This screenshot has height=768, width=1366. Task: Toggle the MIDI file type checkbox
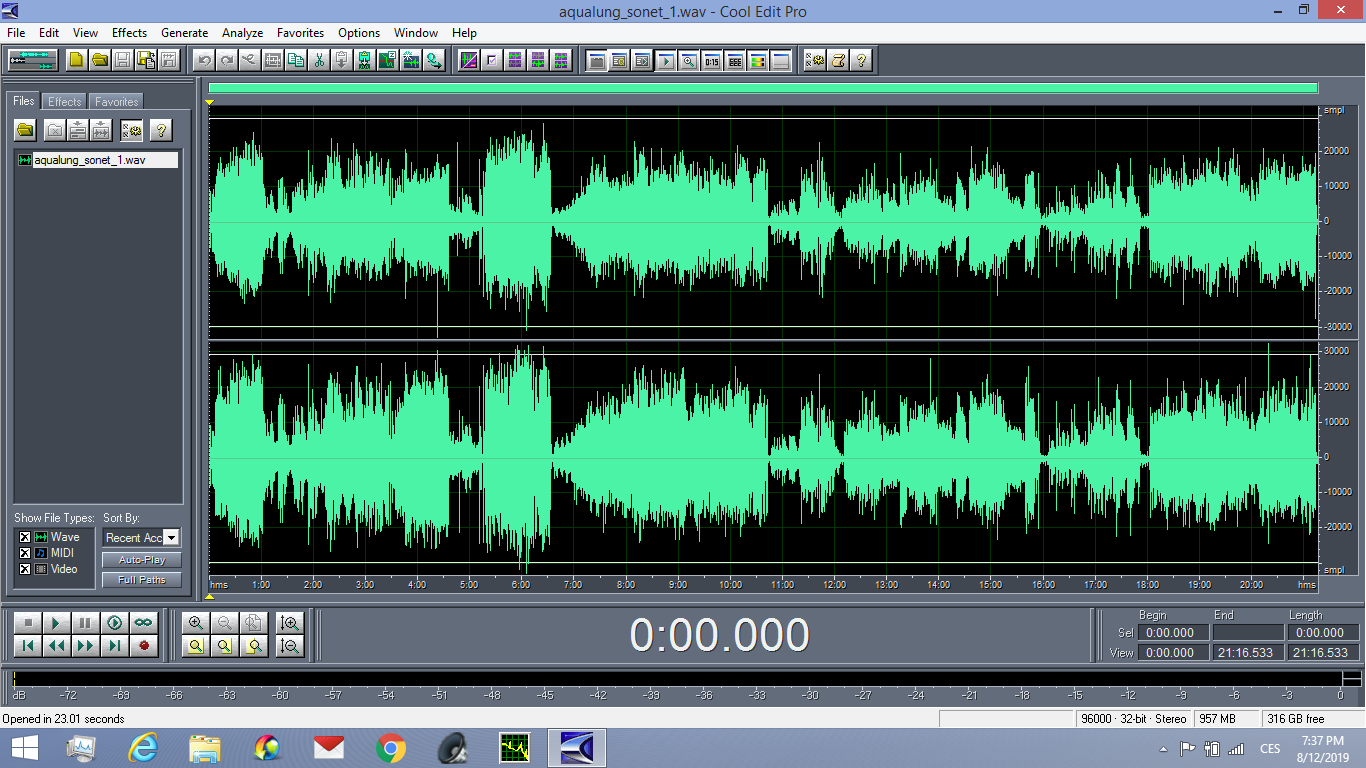25,553
